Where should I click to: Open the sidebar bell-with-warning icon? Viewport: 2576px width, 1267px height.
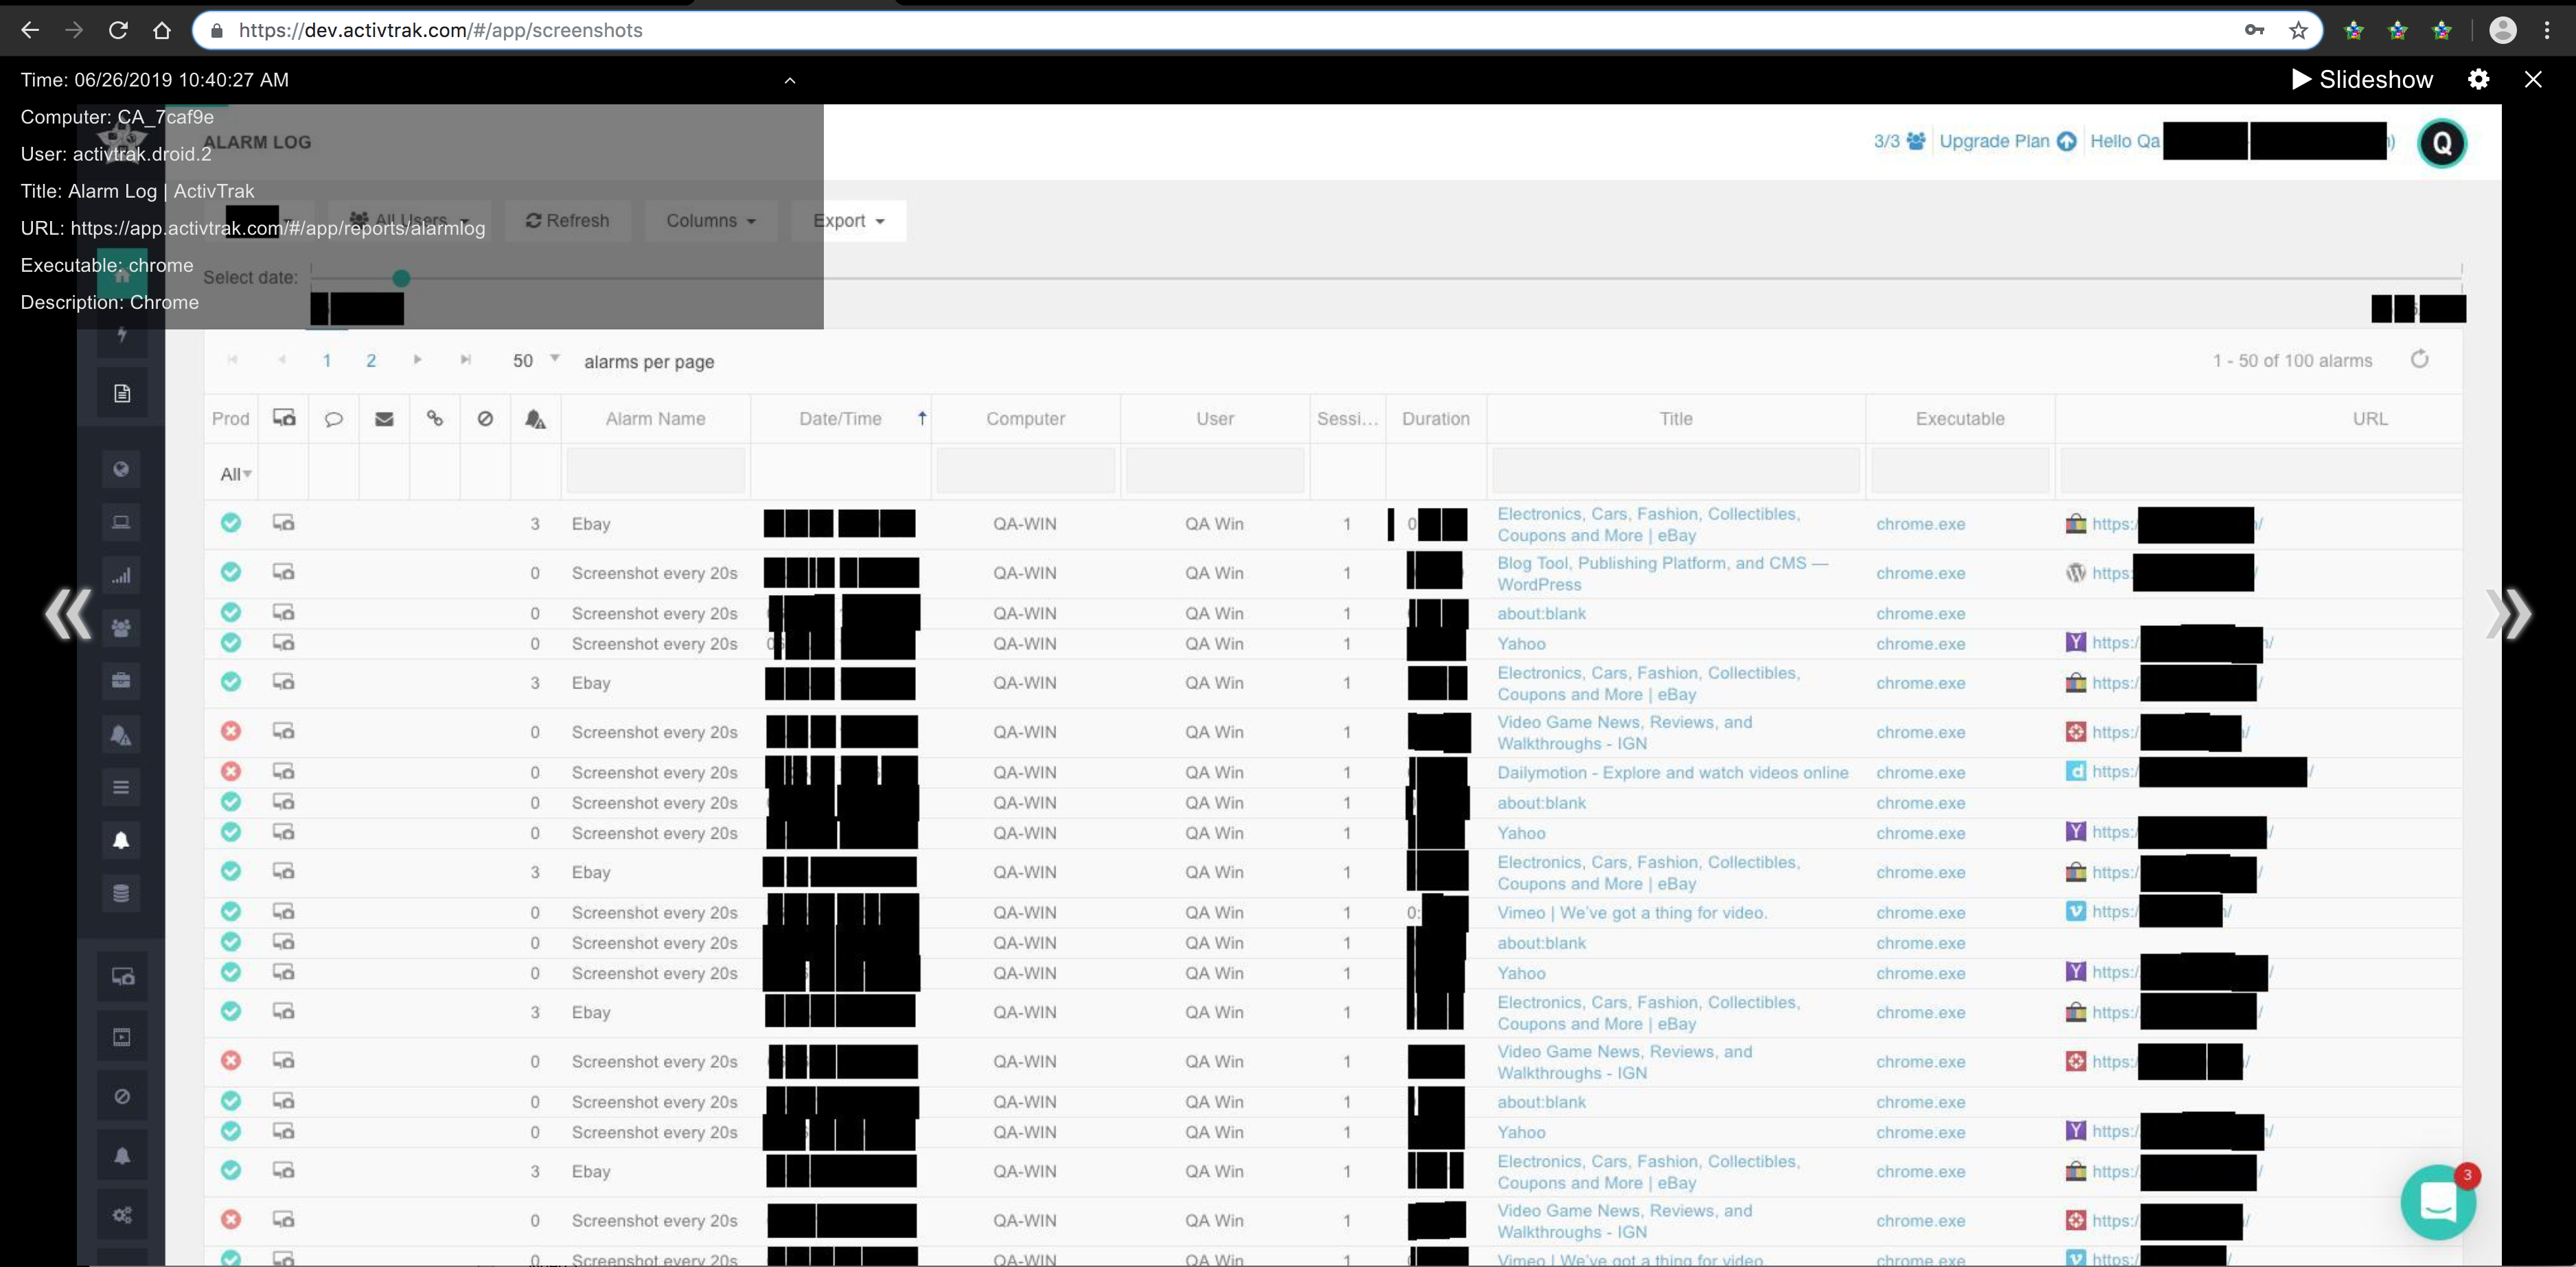pos(121,735)
